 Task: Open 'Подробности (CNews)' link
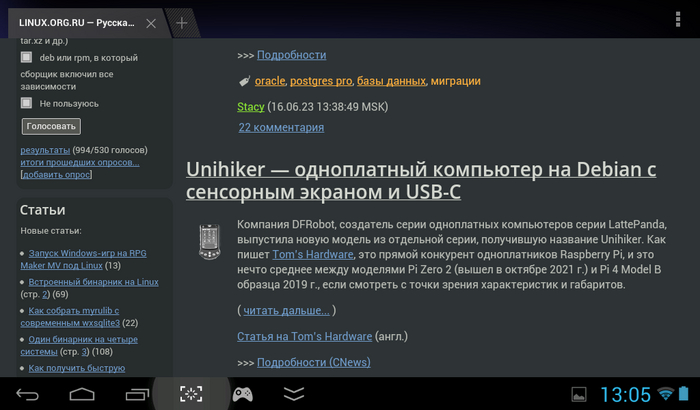(314, 362)
